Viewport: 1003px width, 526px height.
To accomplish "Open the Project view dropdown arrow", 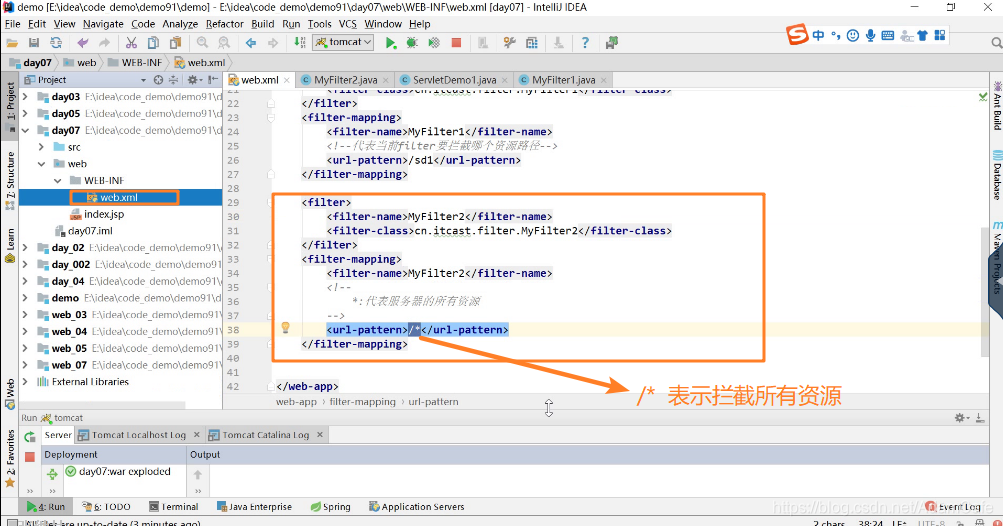I will [x=143, y=80].
